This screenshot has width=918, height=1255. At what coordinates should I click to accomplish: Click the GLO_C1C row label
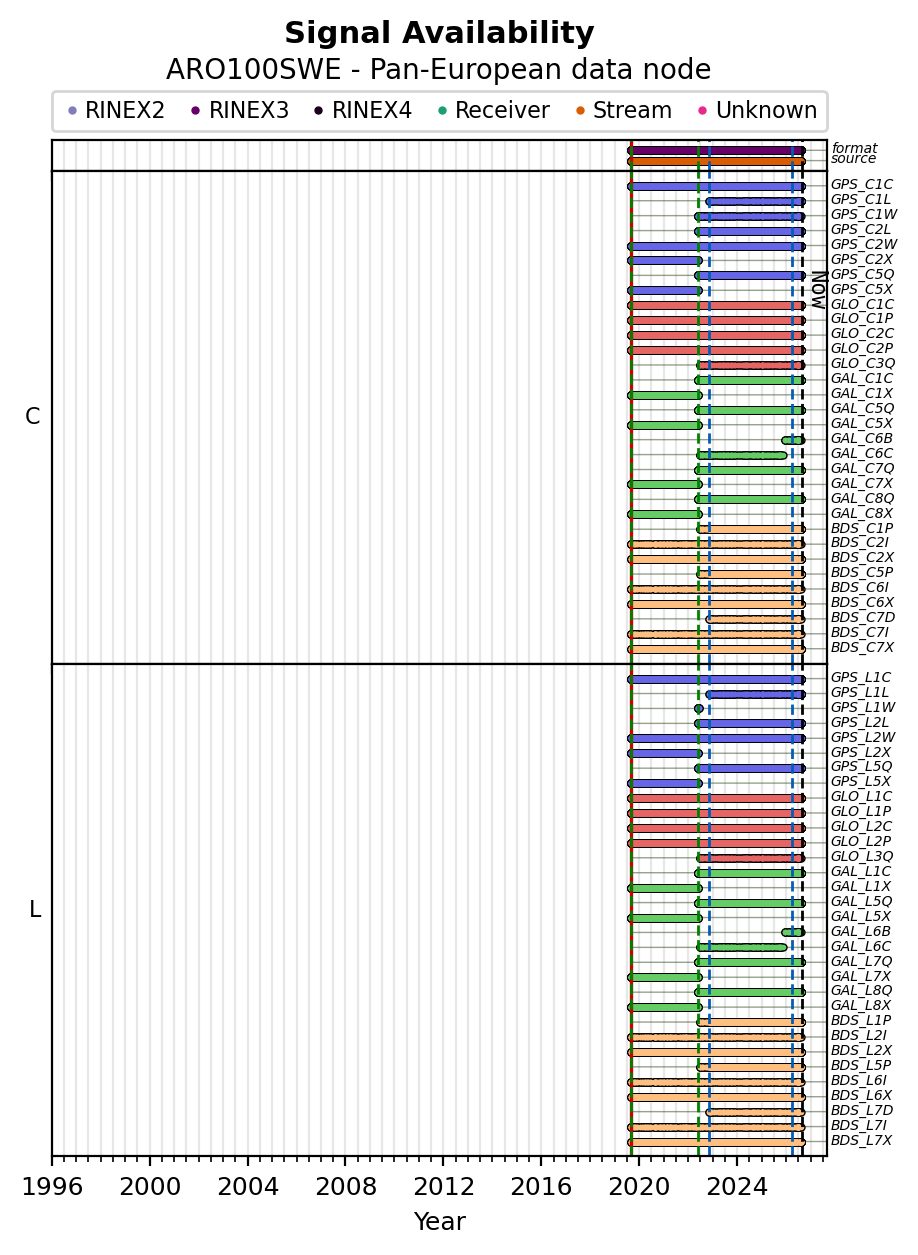[863, 304]
